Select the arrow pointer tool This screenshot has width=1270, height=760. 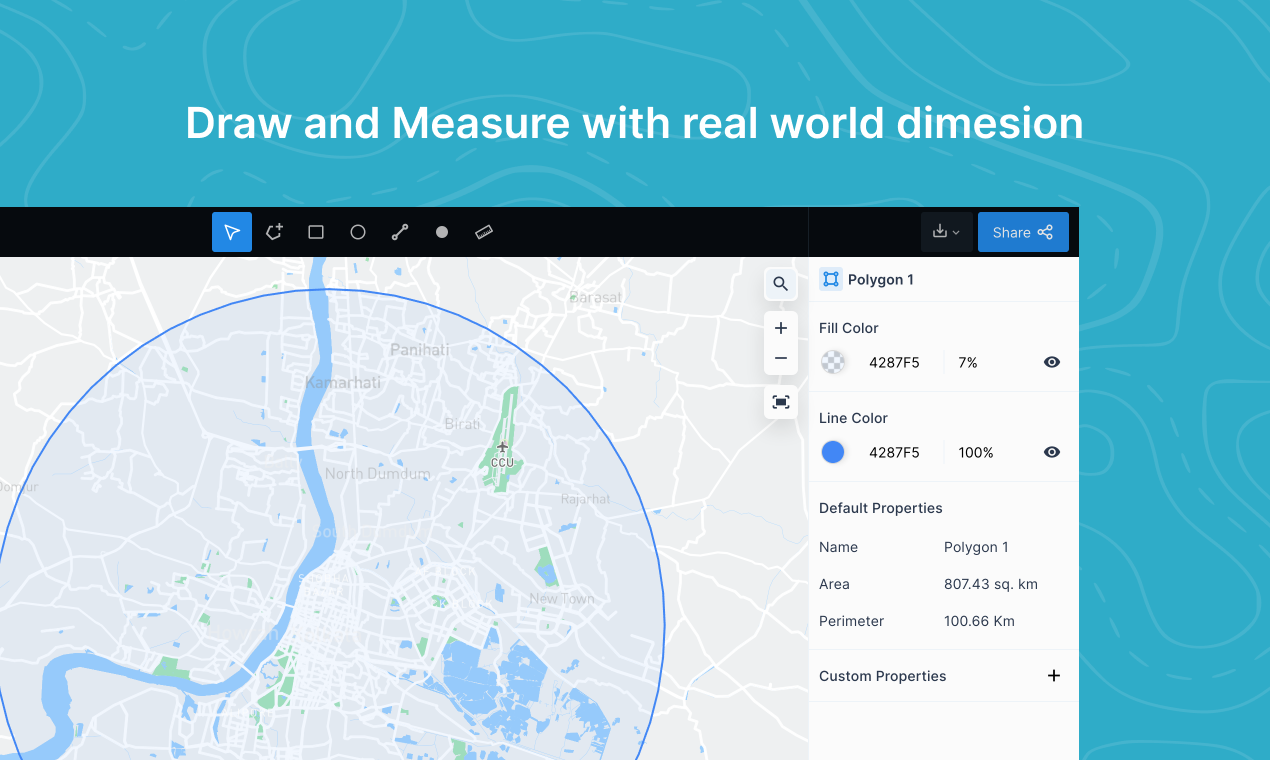coord(232,232)
